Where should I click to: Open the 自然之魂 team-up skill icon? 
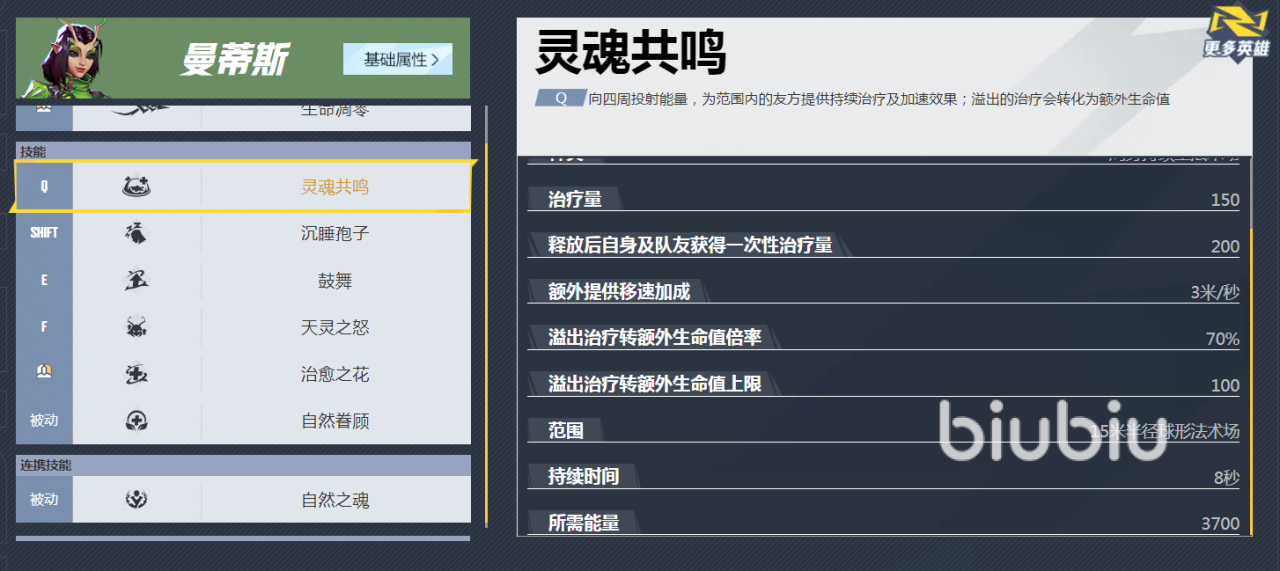[x=137, y=499]
